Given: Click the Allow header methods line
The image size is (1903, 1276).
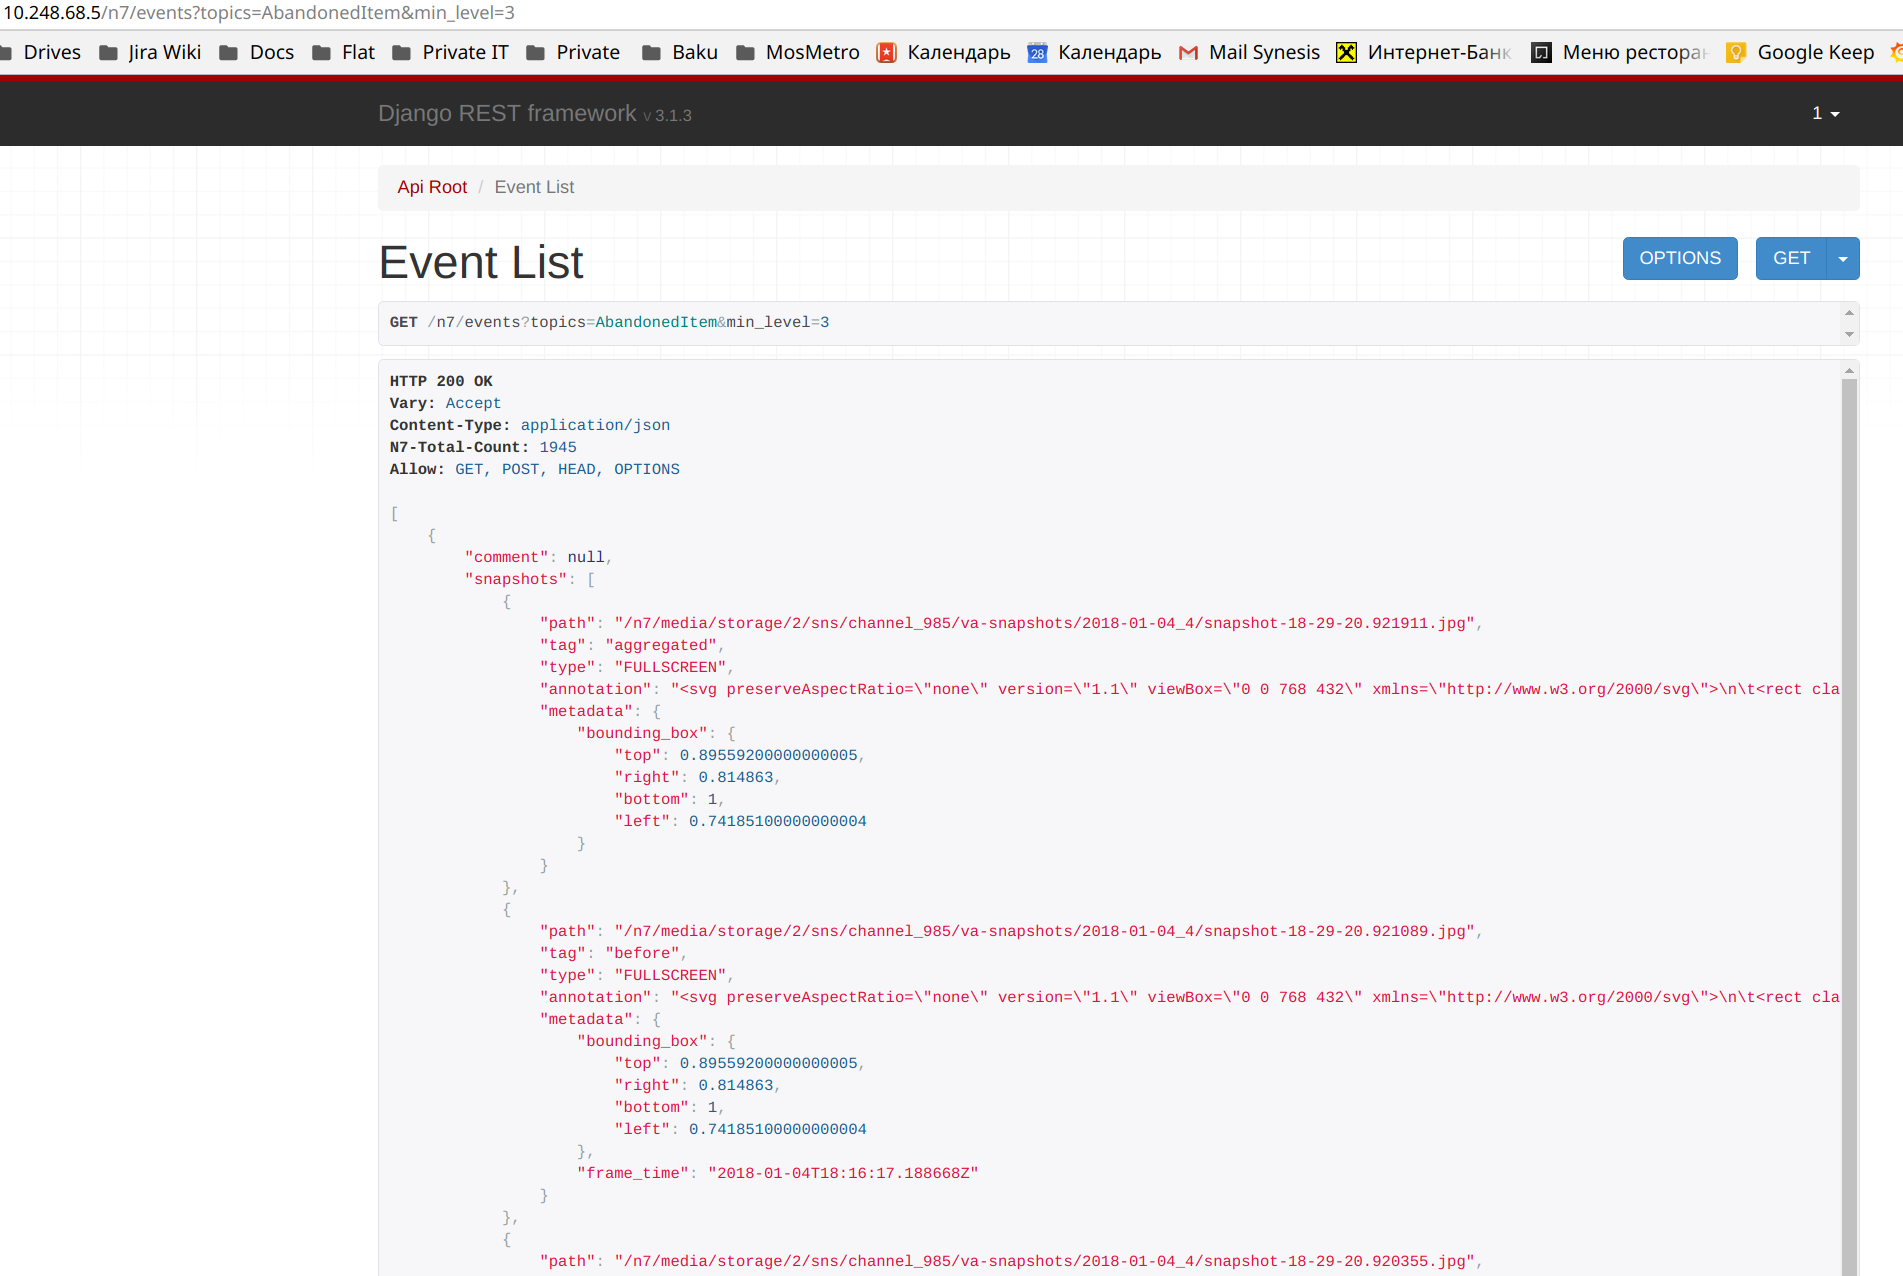Looking at the screenshot, I should coord(534,469).
